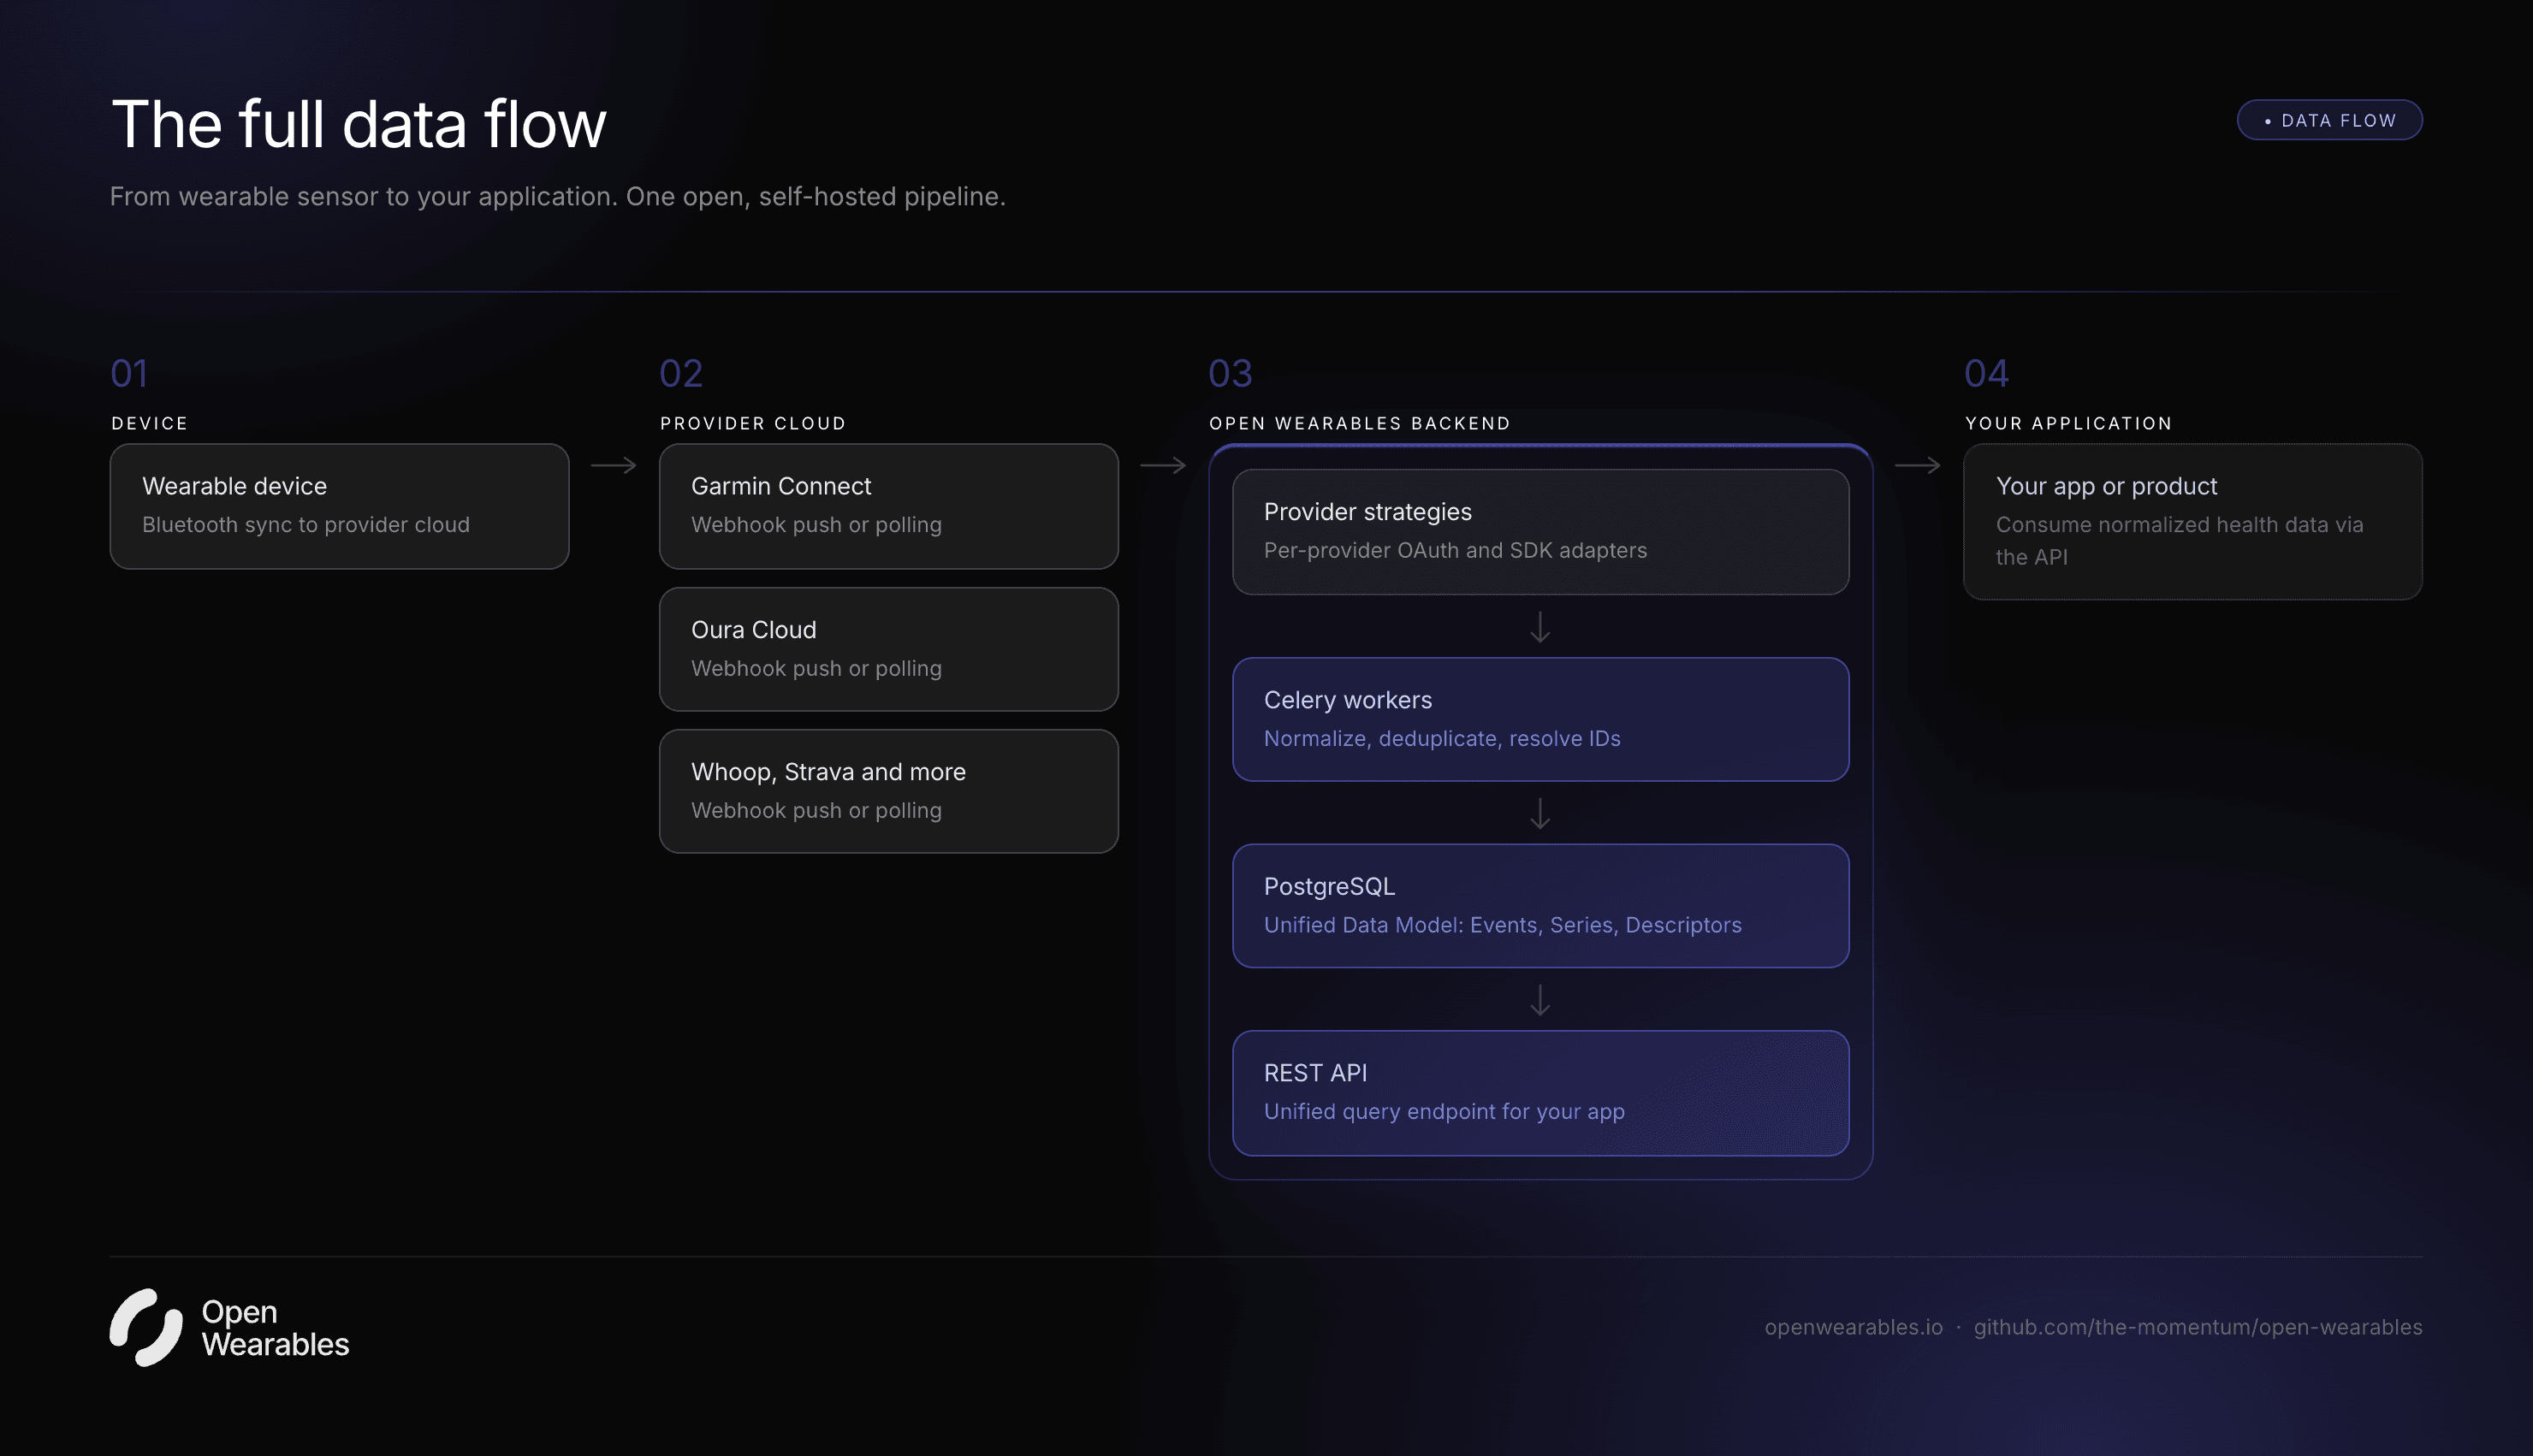Click the step number 03
The width and height of the screenshot is (2533, 1456).
click(1231, 373)
